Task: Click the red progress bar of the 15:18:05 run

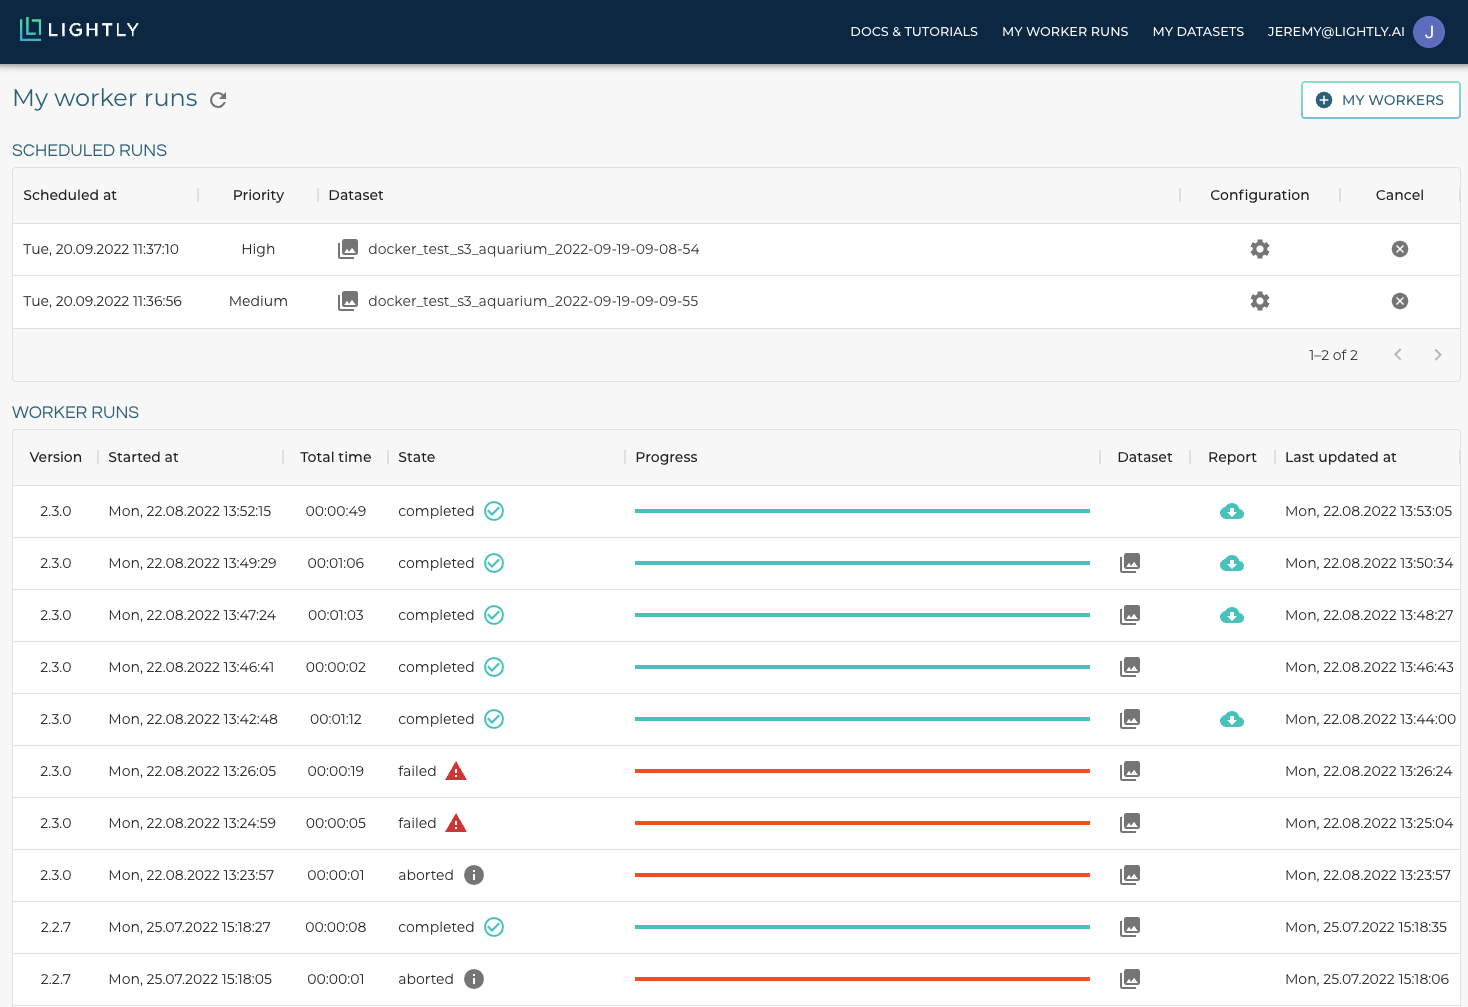Action: 862,979
